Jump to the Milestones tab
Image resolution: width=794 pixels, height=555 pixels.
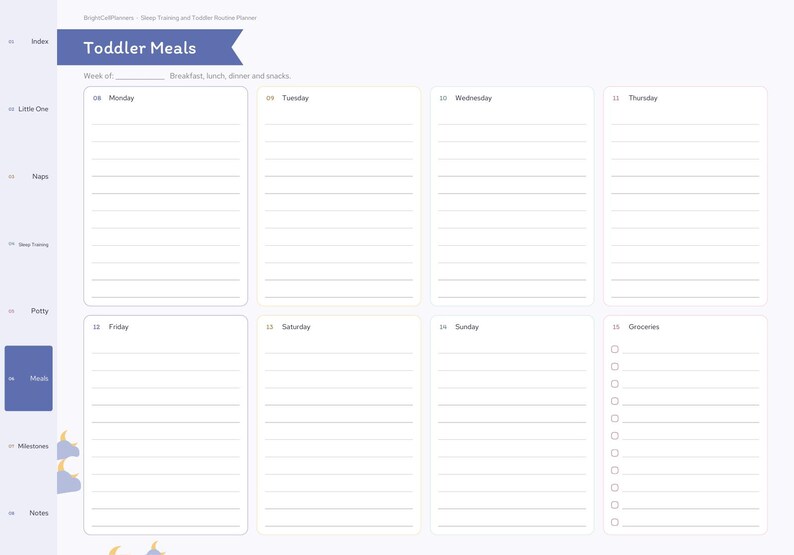[28, 446]
